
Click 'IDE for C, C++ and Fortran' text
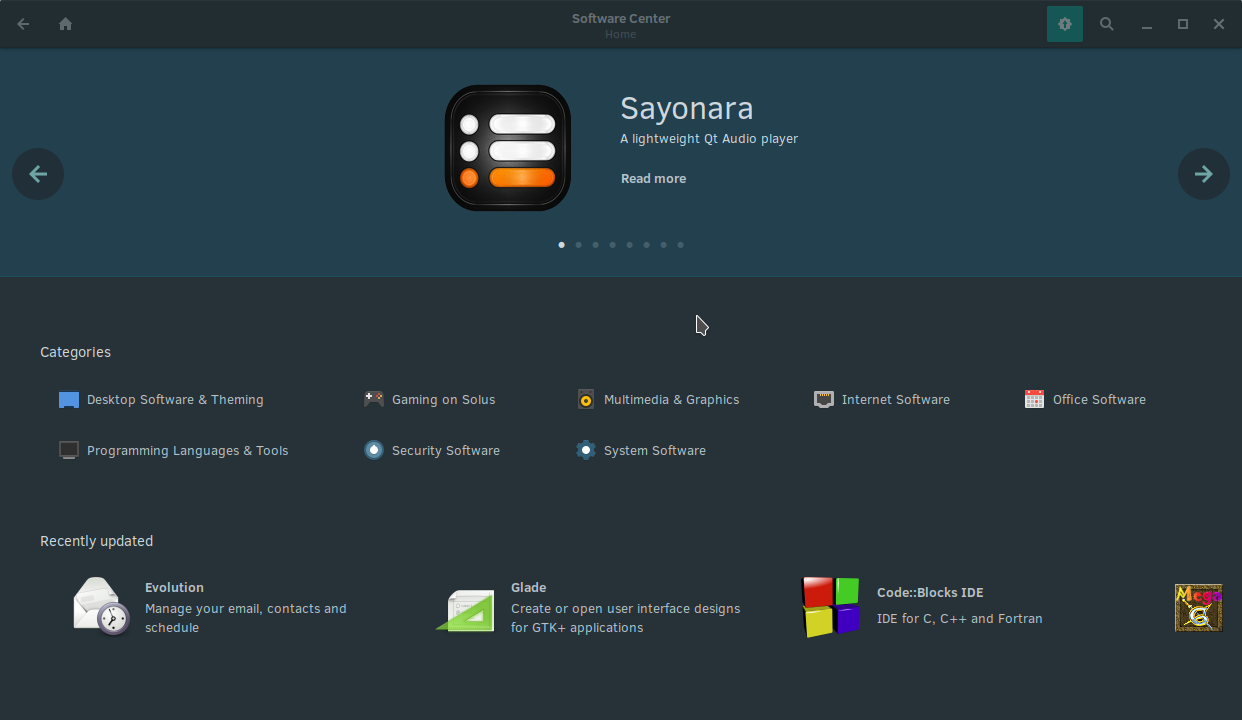click(960, 619)
